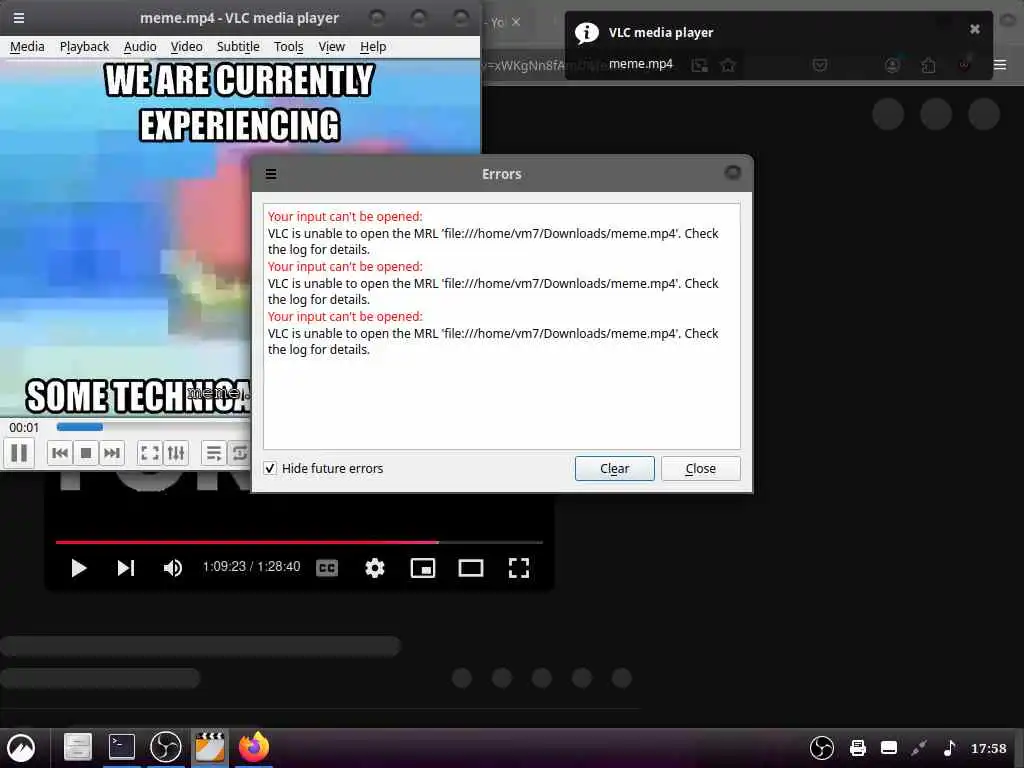Open the Media menu in VLC
Image resolution: width=1024 pixels, height=768 pixels.
coord(27,47)
